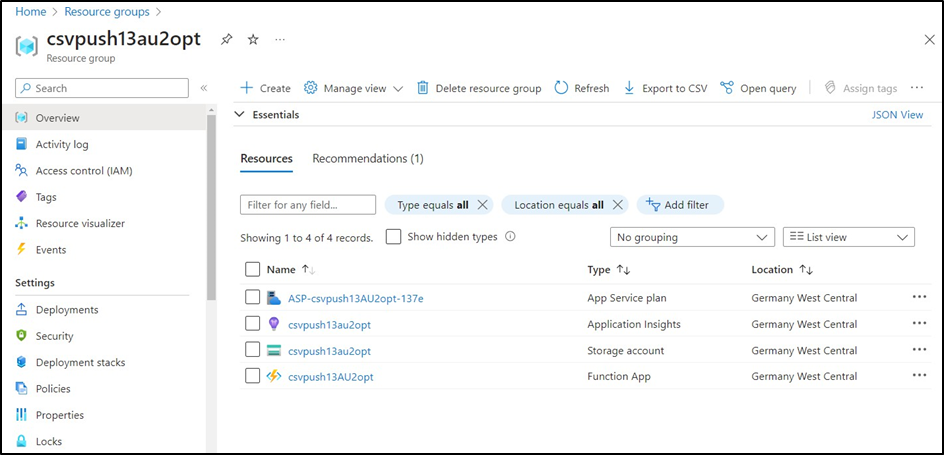The image size is (944, 455).
Task: Check the Application Insights row checkbox
Action: (x=253, y=324)
